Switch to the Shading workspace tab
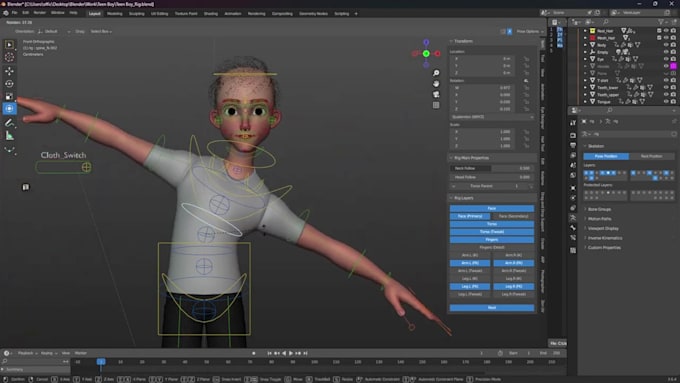 pyautogui.click(x=211, y=13)
